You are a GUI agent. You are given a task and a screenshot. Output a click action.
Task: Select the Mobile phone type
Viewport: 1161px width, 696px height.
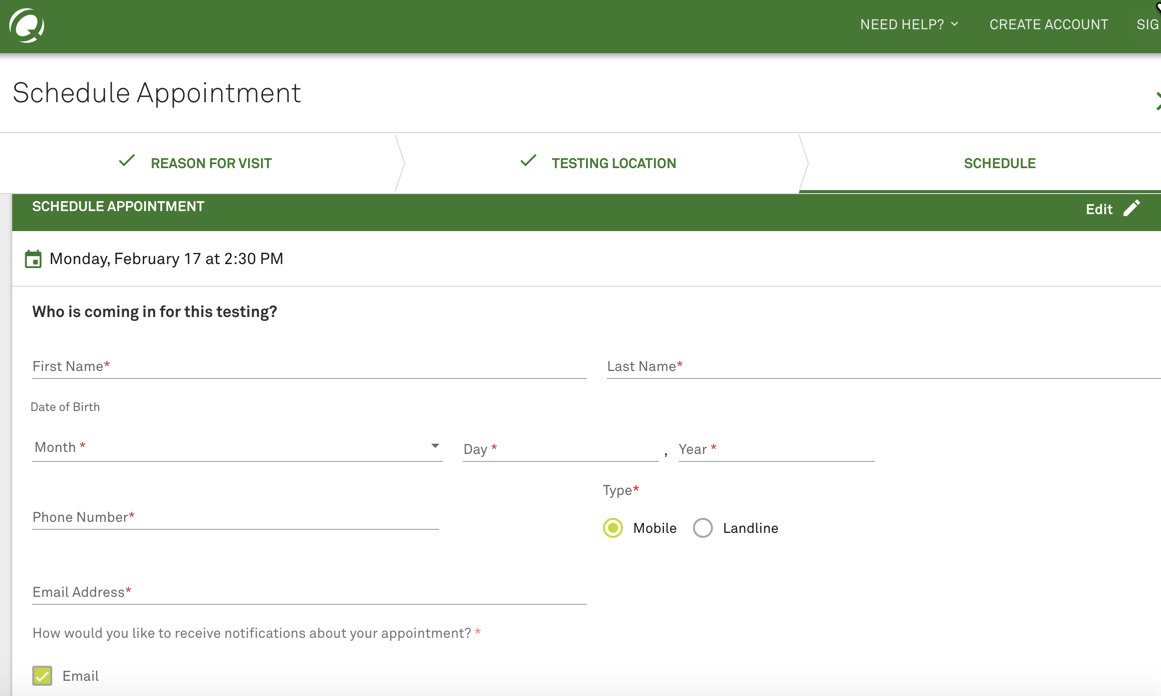613,528
